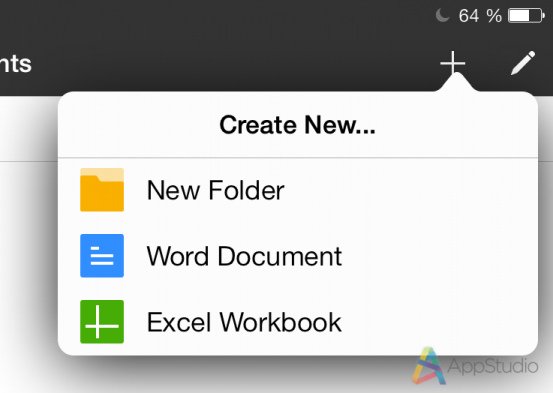Choose New Folder from the Create New menu
This screenshot has height=393, width=553.
298,190
